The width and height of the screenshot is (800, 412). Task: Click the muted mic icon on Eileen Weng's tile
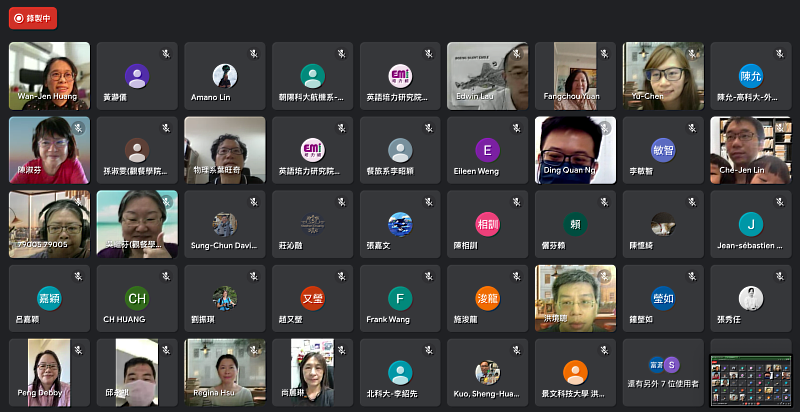pyautogui.click(x=517, y=127)
